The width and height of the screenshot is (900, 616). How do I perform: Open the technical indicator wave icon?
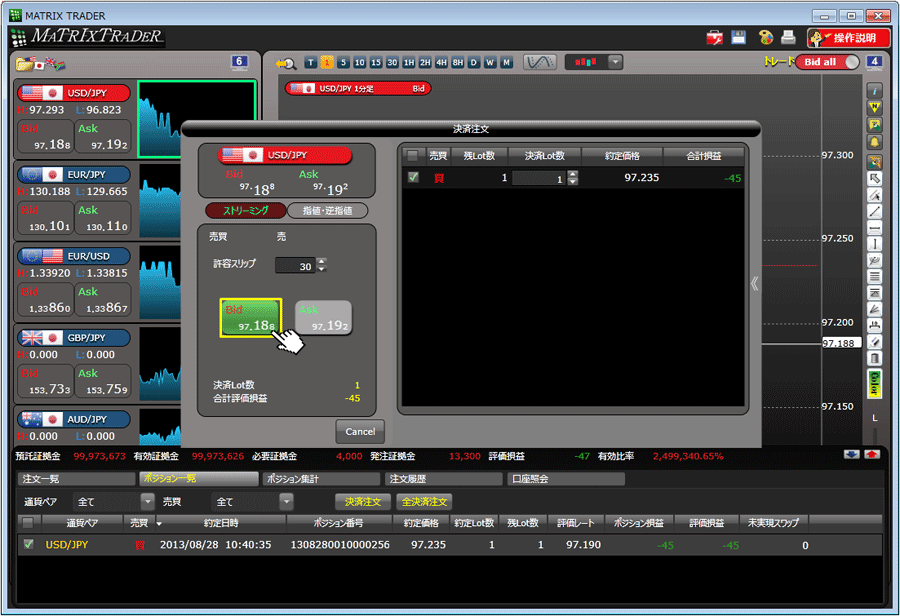tap(540, 62)
